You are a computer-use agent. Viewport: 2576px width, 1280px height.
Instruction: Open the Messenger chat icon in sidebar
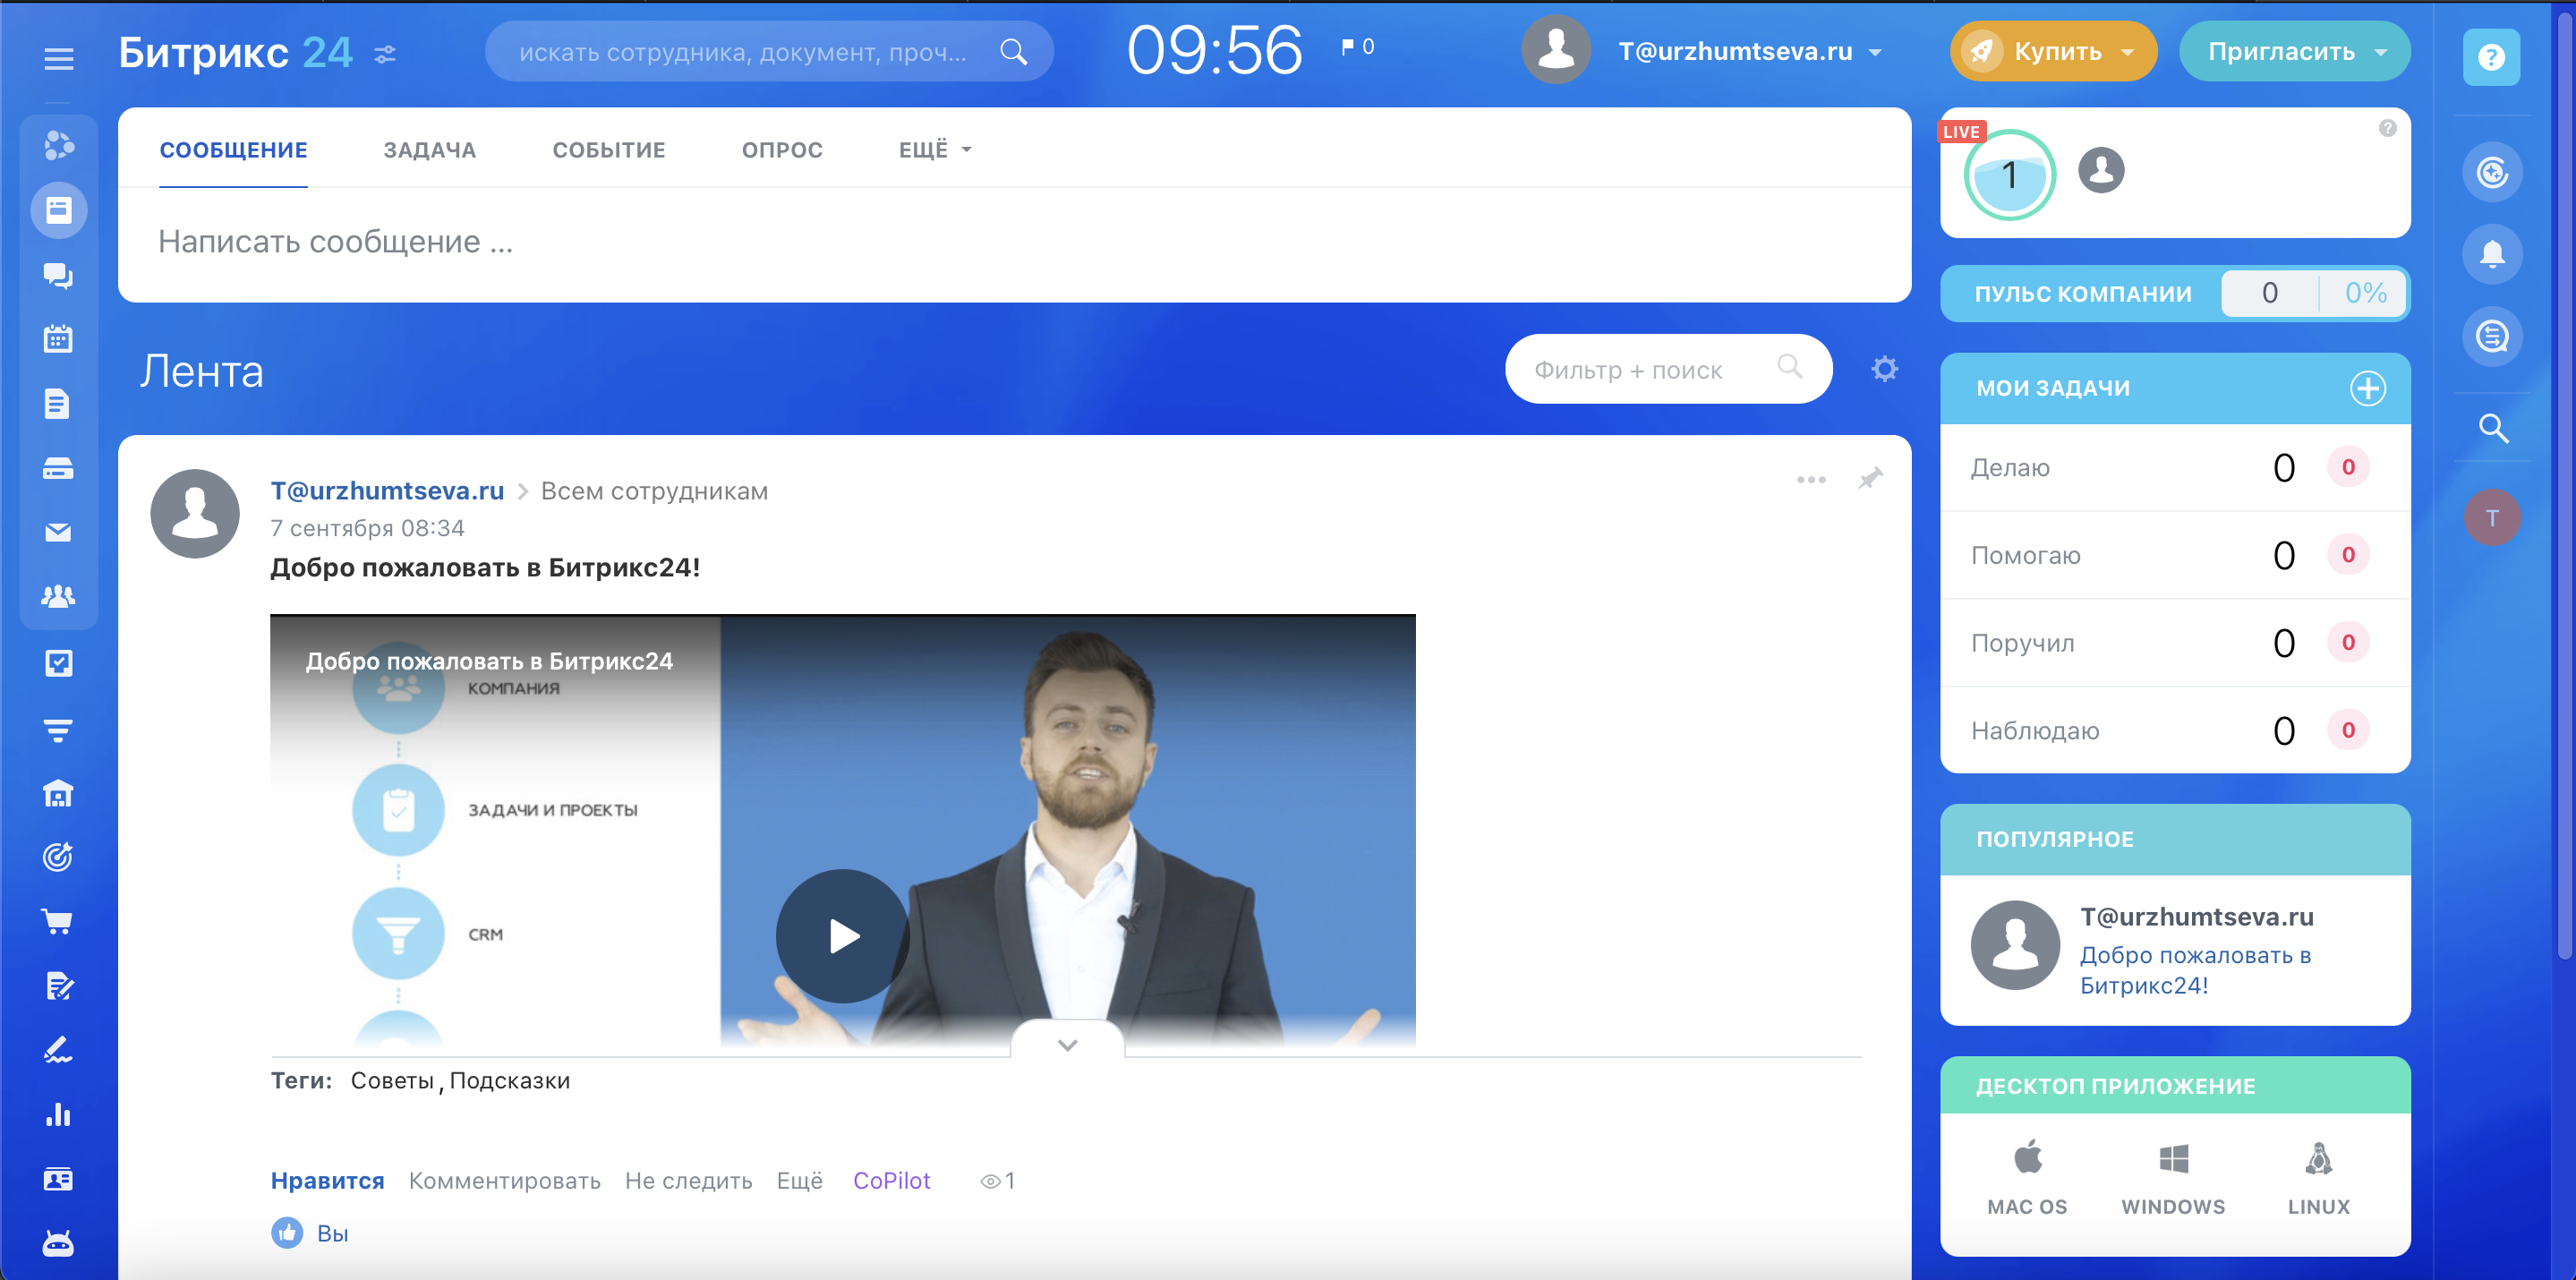(x=58, y=275)
